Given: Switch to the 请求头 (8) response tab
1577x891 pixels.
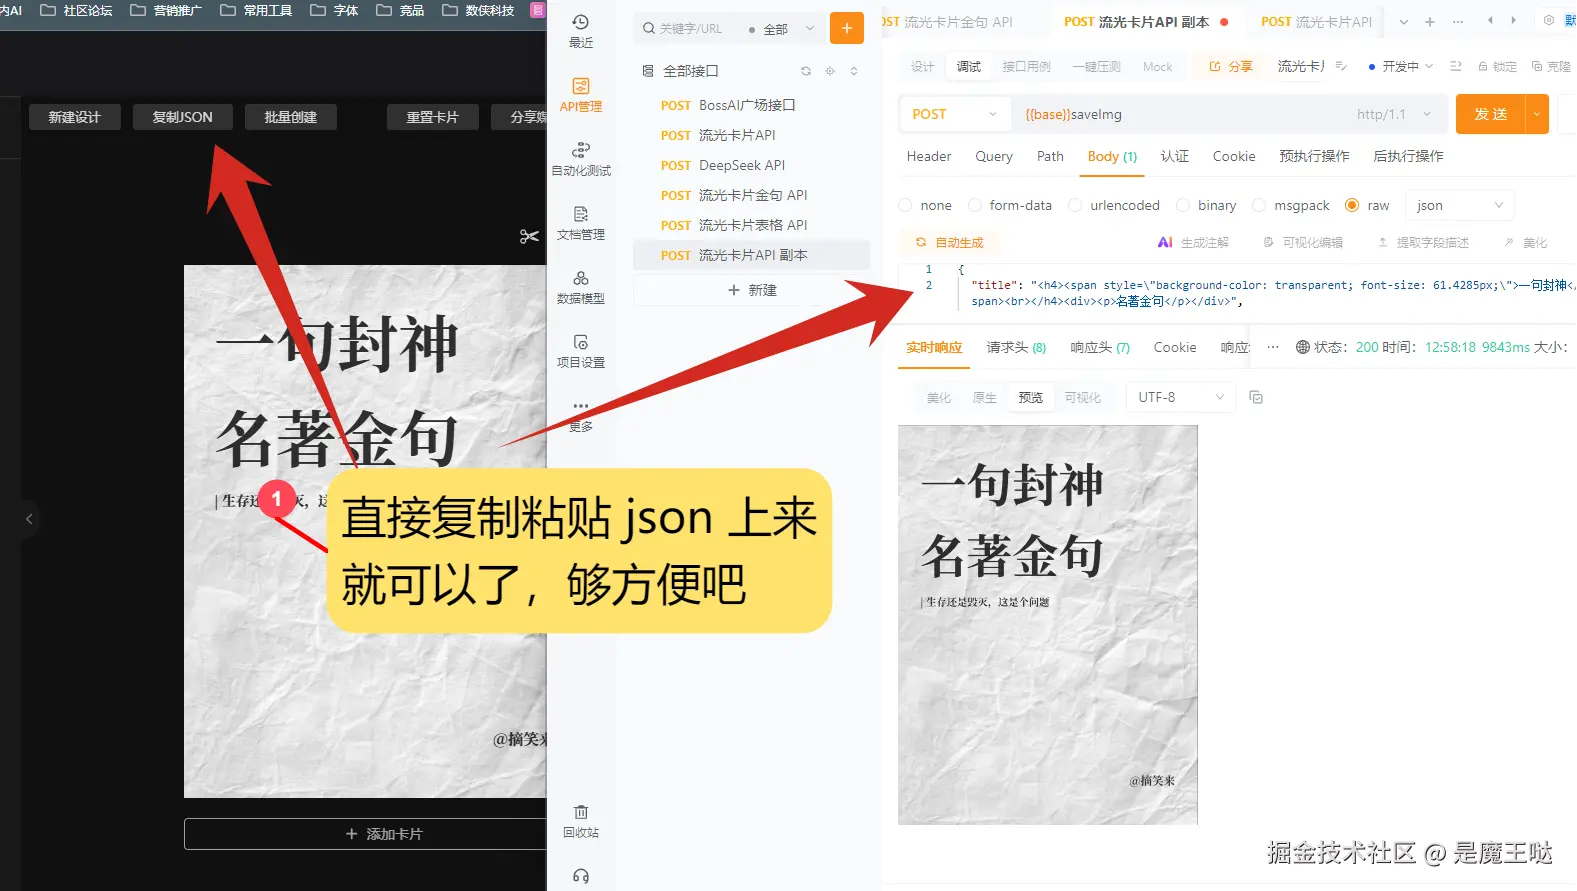Looking at the screenshot, I should (1016, 347).
